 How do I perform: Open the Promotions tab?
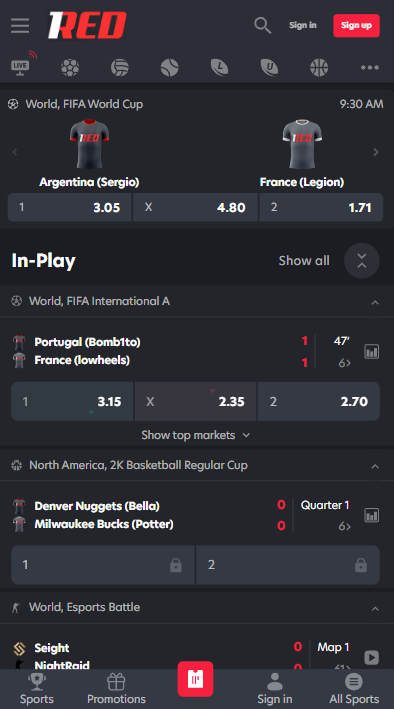tap(116, 688)
